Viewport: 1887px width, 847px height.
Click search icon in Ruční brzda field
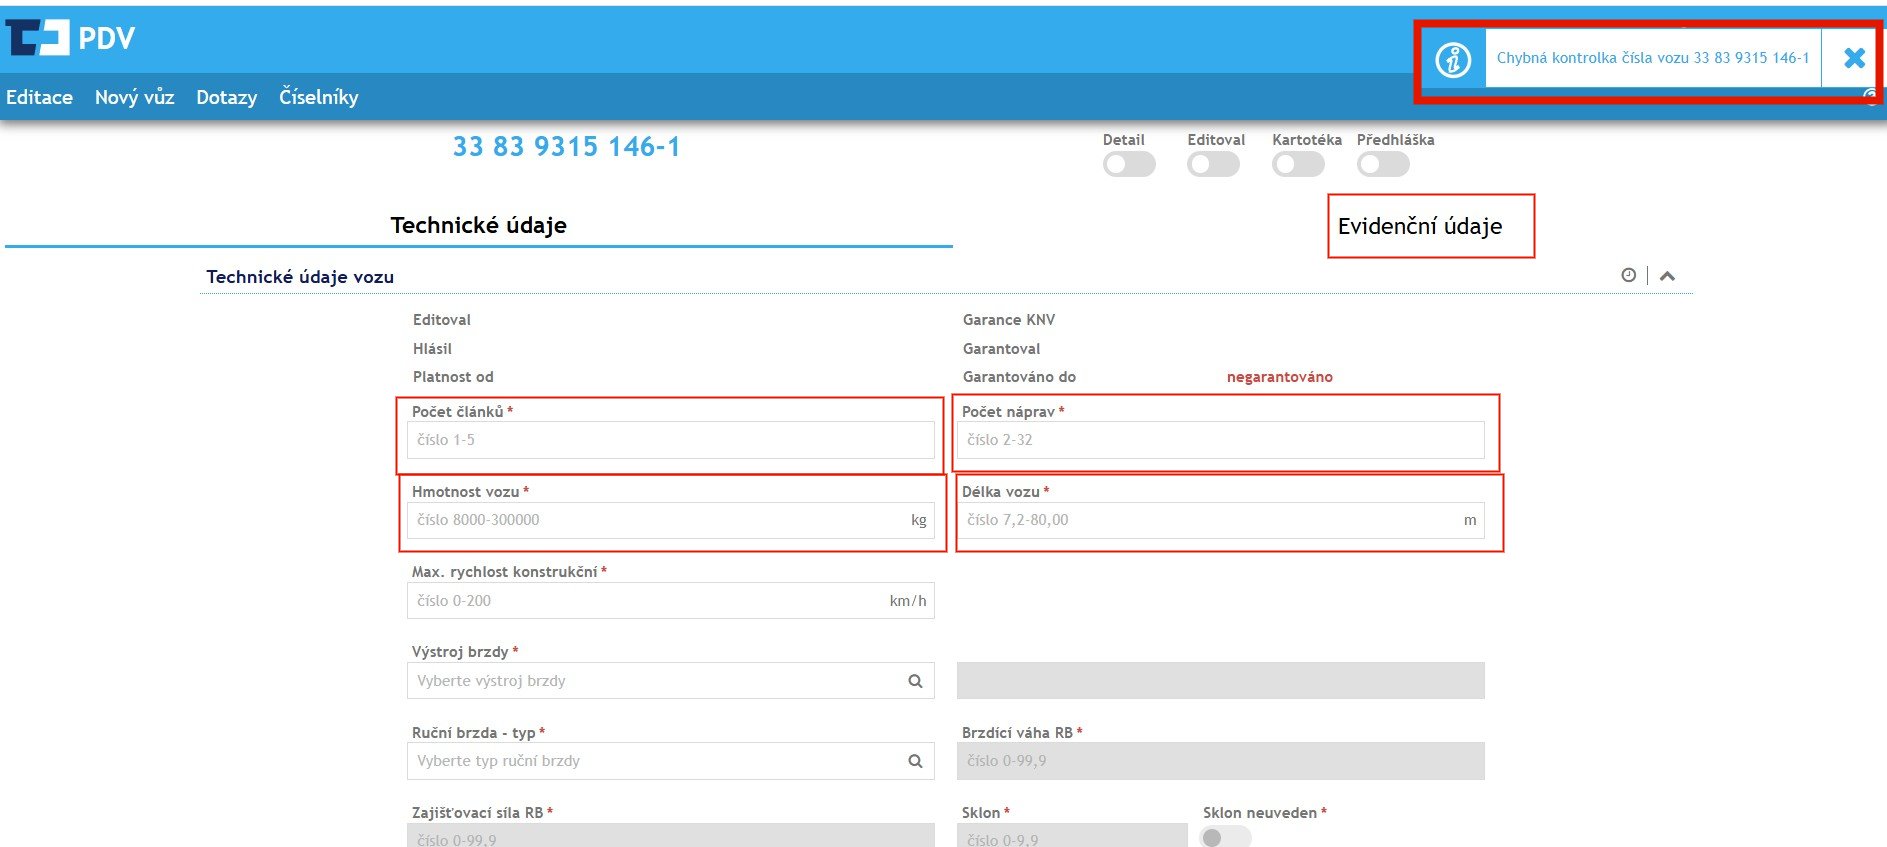[x=914, y=761]
